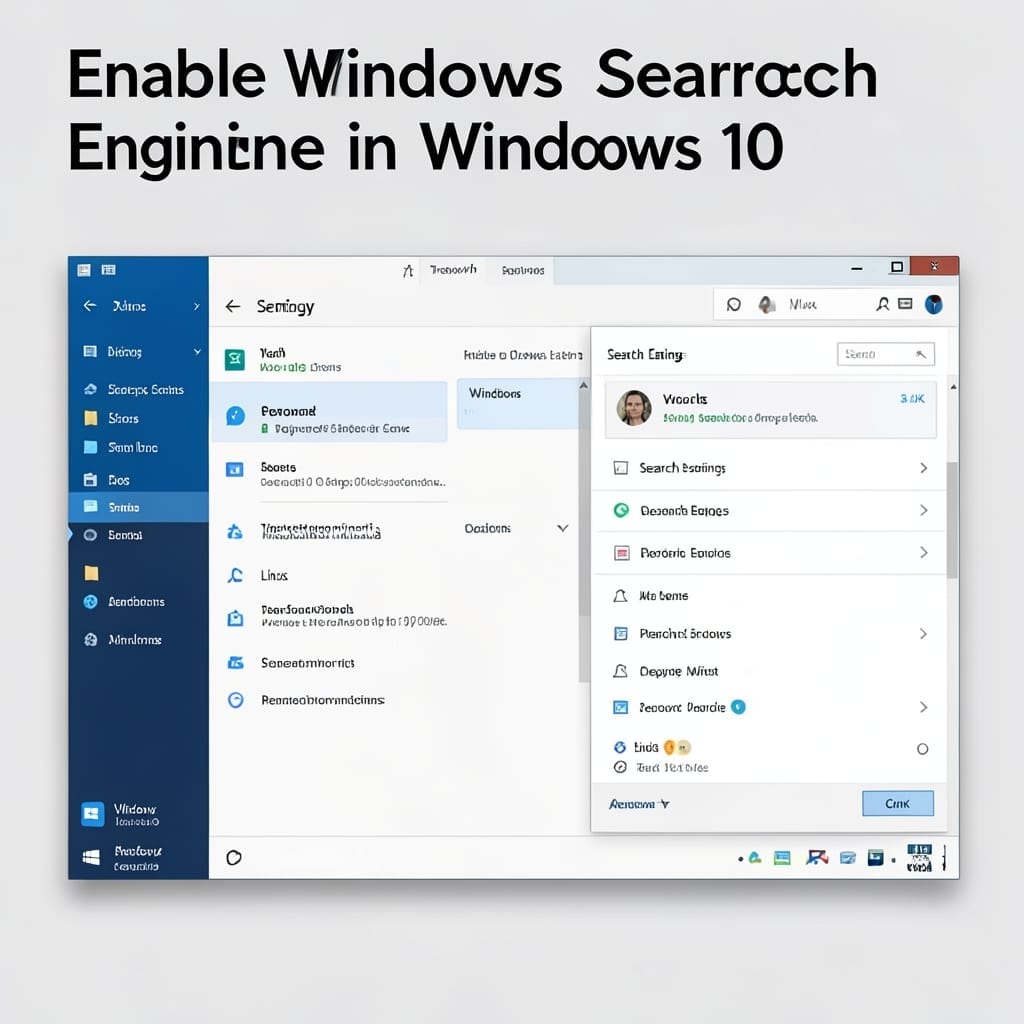Viewport: 1024px width, 1024px height.
Task: Expand the chevron on the Search Esoiings row
Action: coord(923,468)
